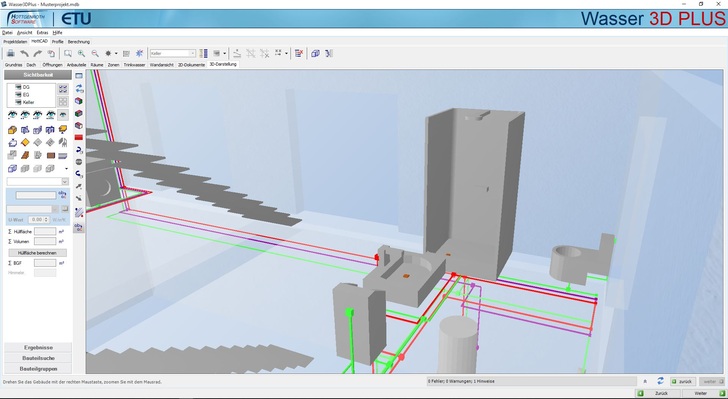Toggle the third eye visibility icon
Screen dimensions: 728x399
pos(38,115)
